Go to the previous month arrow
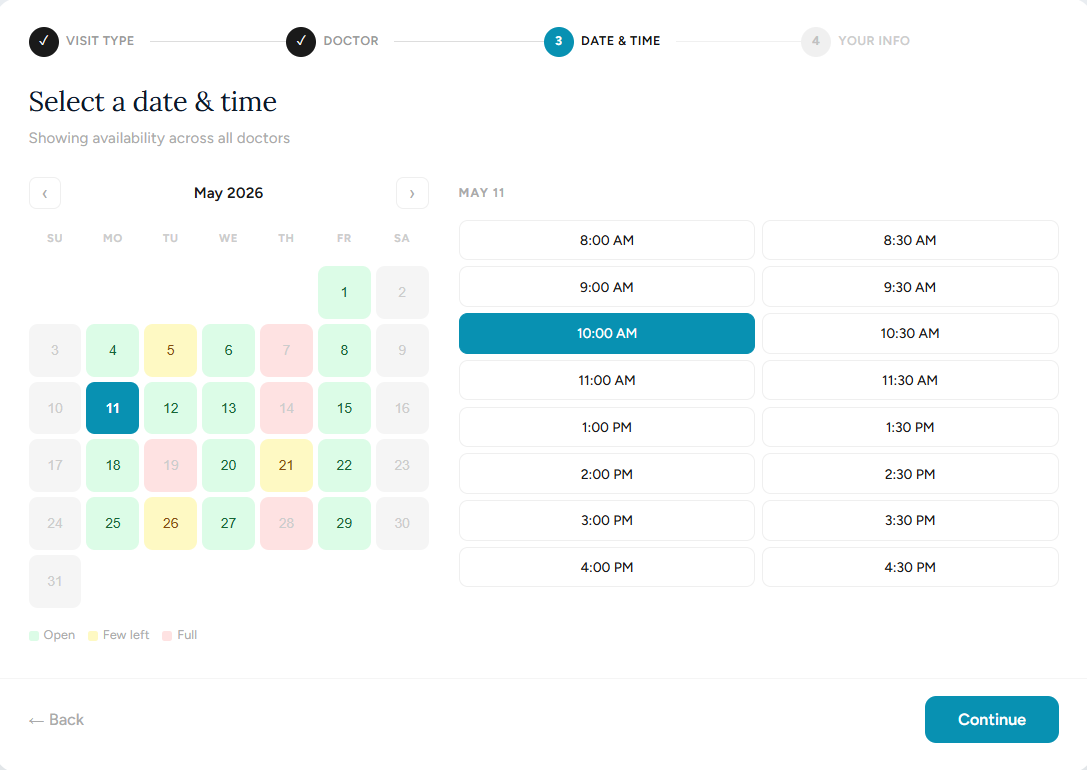Image resolution: width=1087 pixels, height=770 pixels. pos(45,193)
